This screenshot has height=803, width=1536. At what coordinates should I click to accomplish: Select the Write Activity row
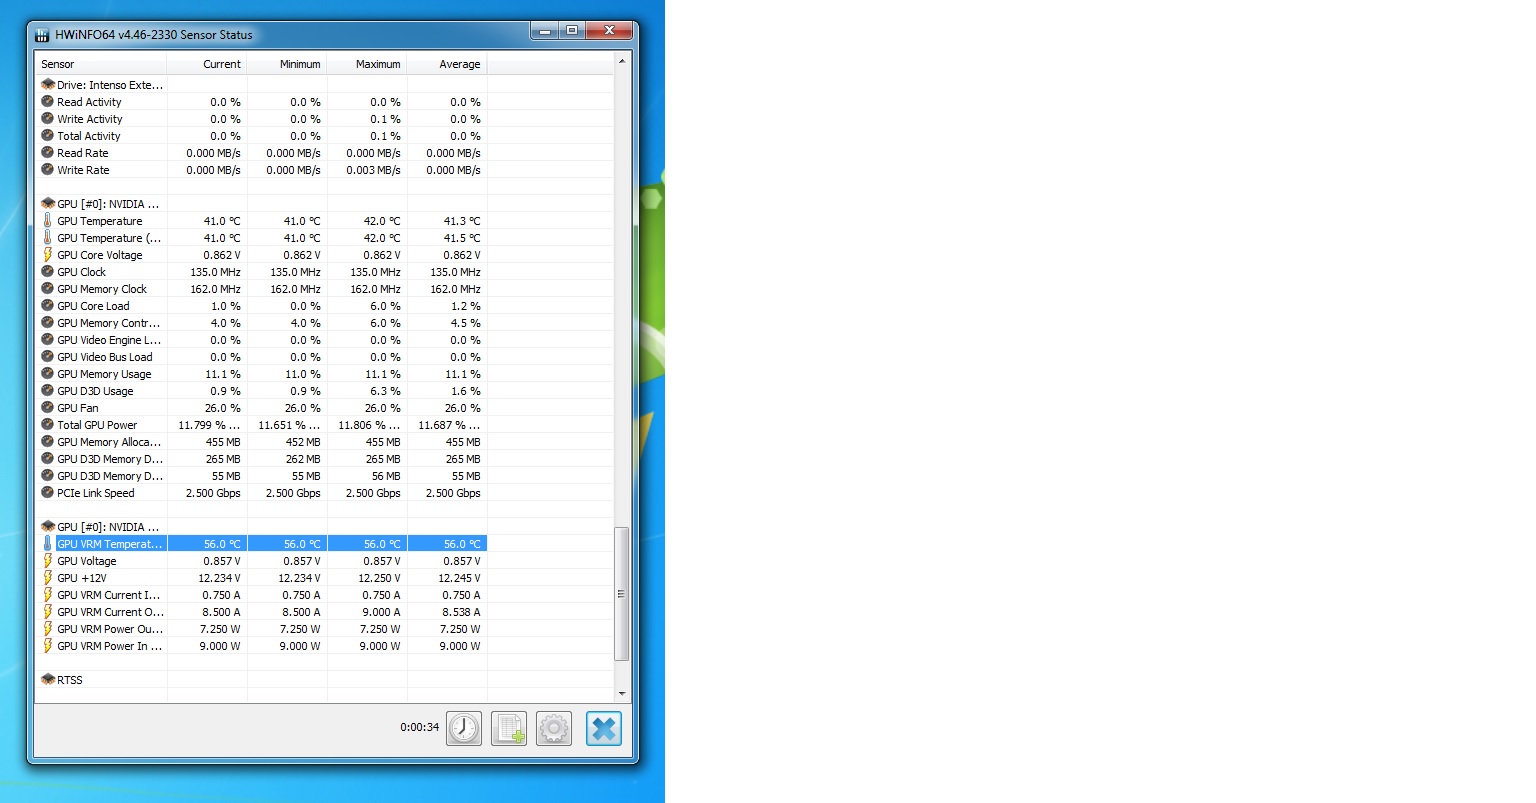coord(261,119)
